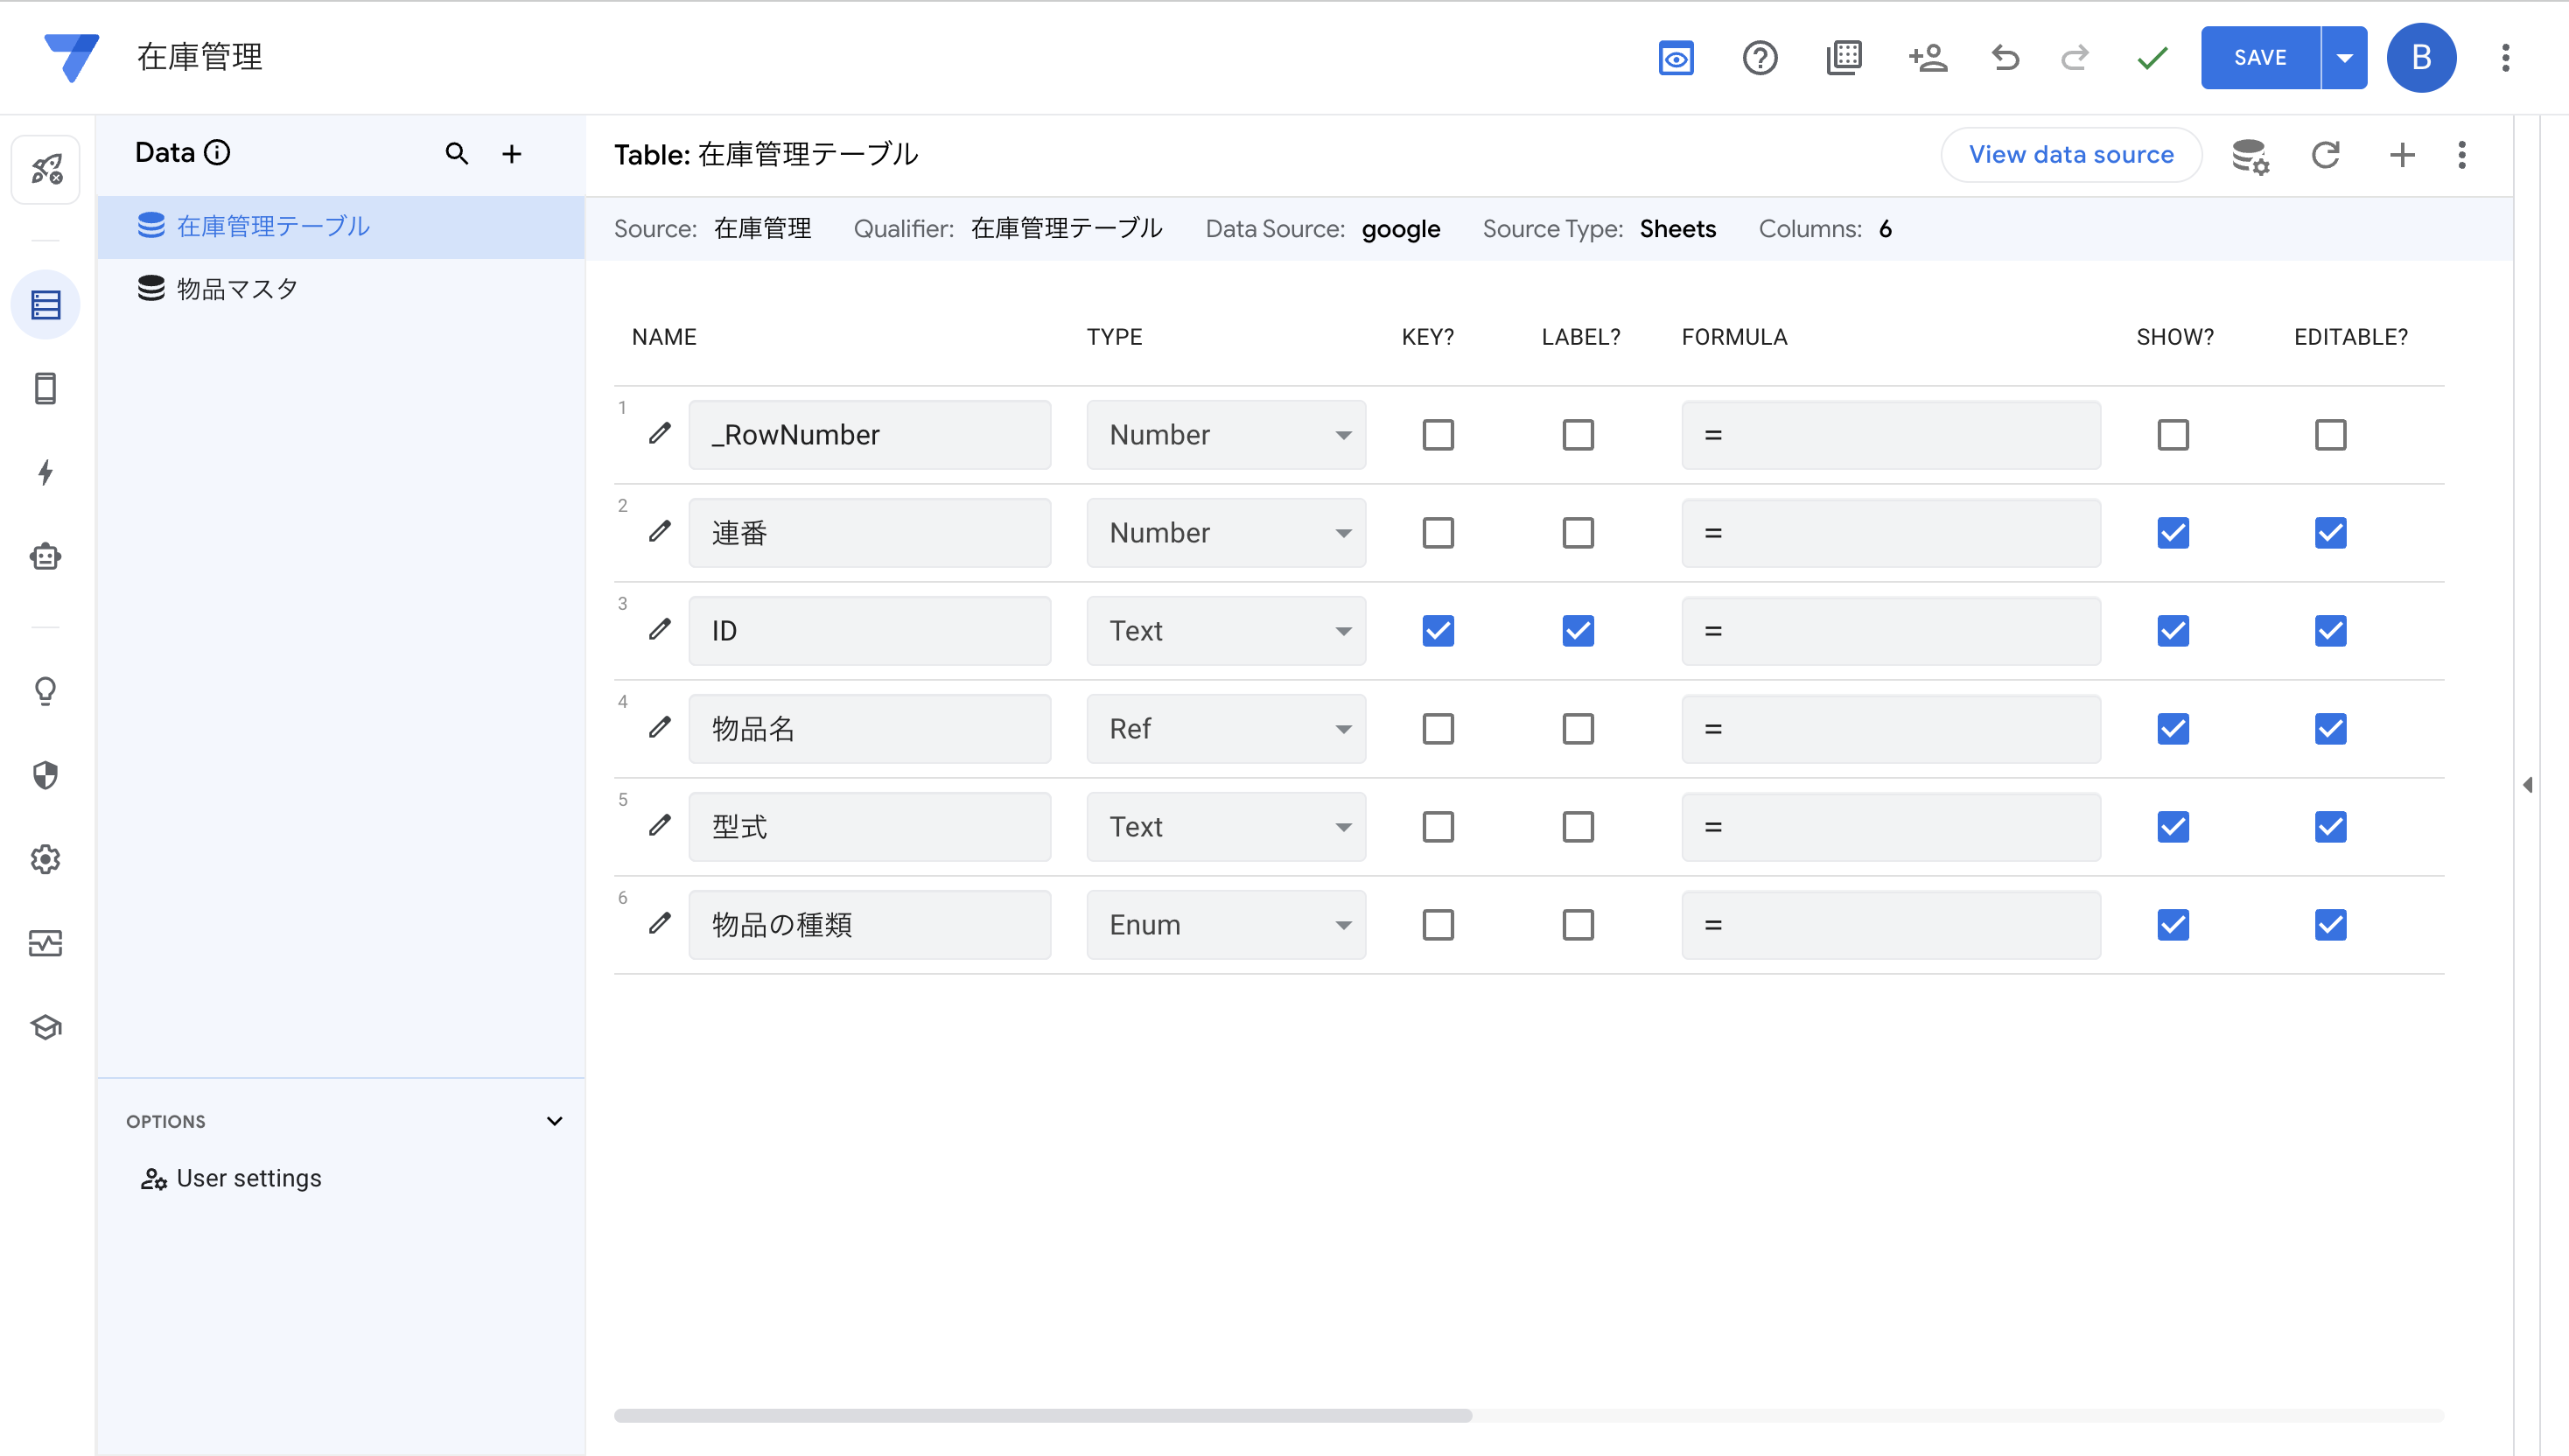Click View data source button
2569x1456 pixels.
click(x=2071, y=155)
